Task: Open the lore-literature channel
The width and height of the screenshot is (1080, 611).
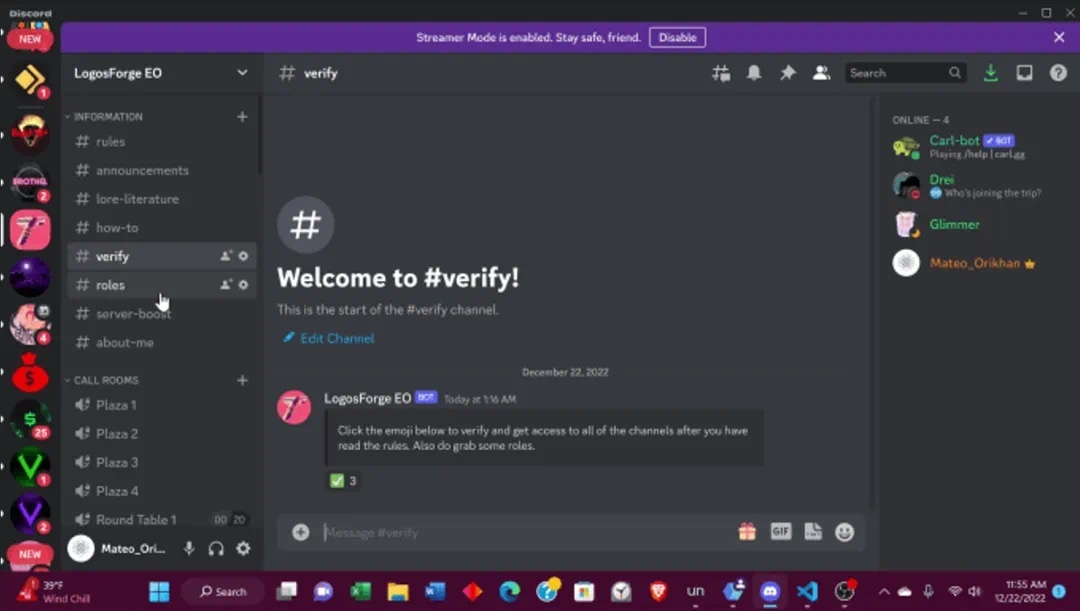Action: click(162, 199)
